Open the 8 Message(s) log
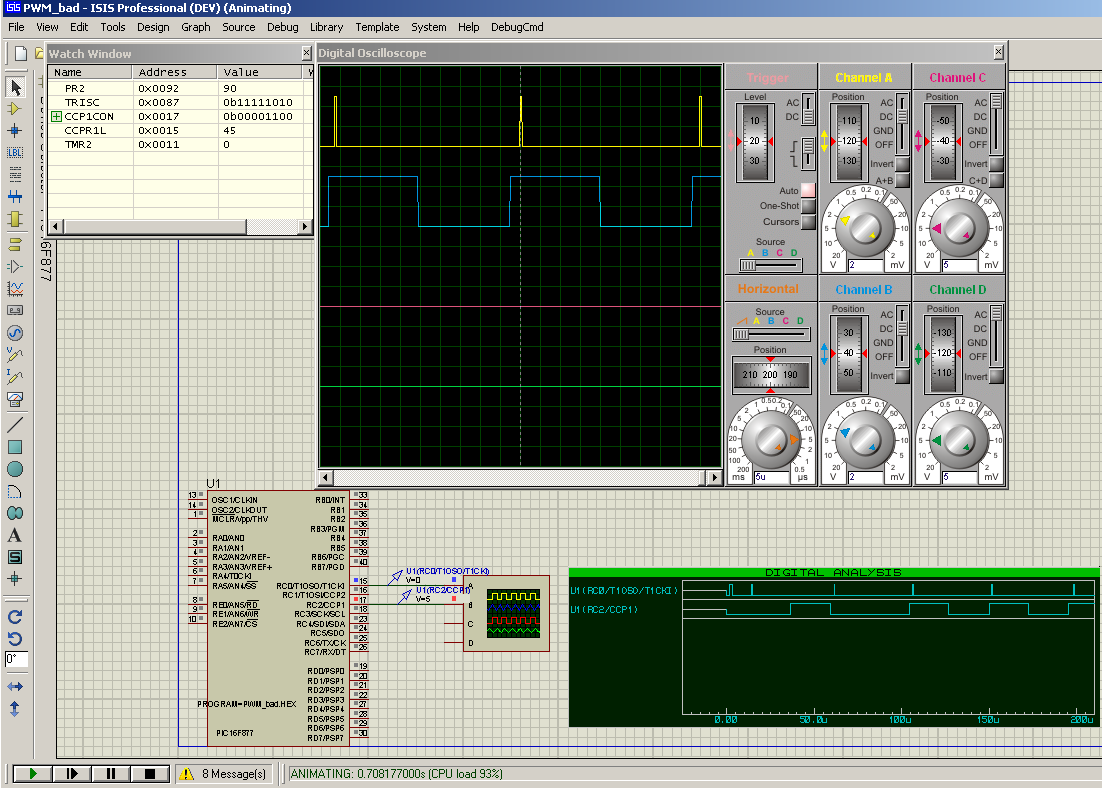 [x=224, y=773]
